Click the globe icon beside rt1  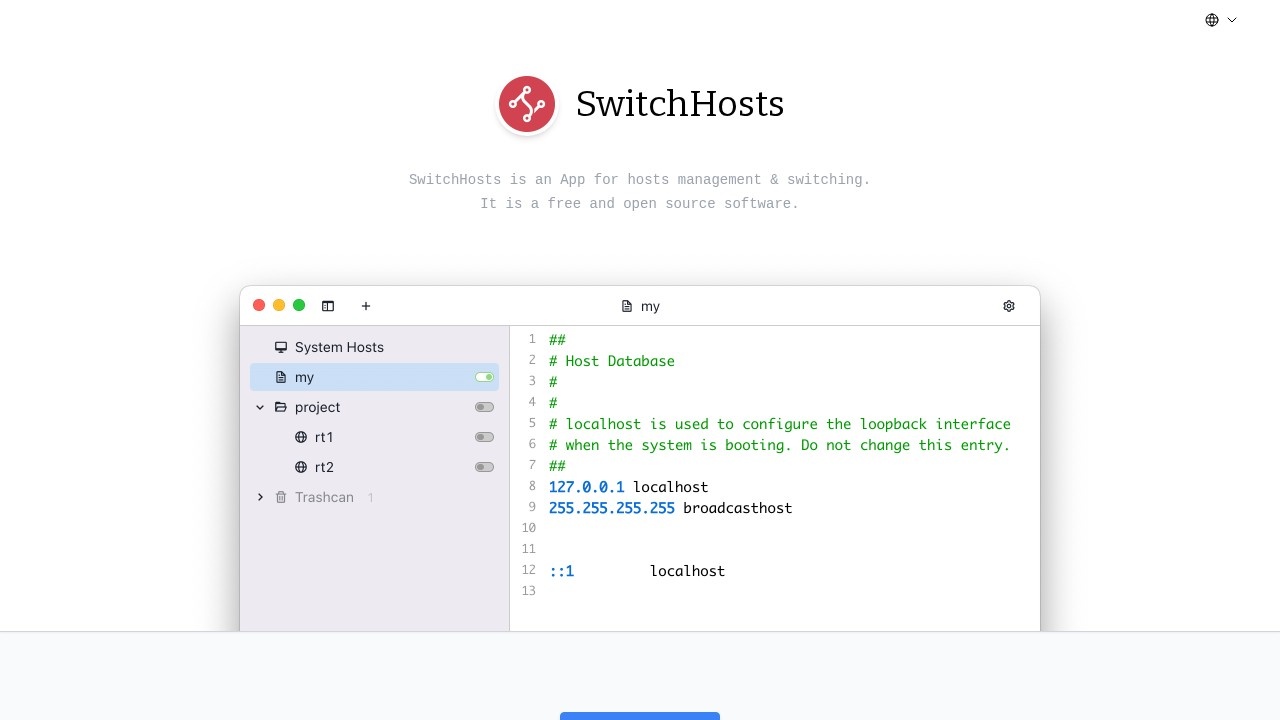300,437
